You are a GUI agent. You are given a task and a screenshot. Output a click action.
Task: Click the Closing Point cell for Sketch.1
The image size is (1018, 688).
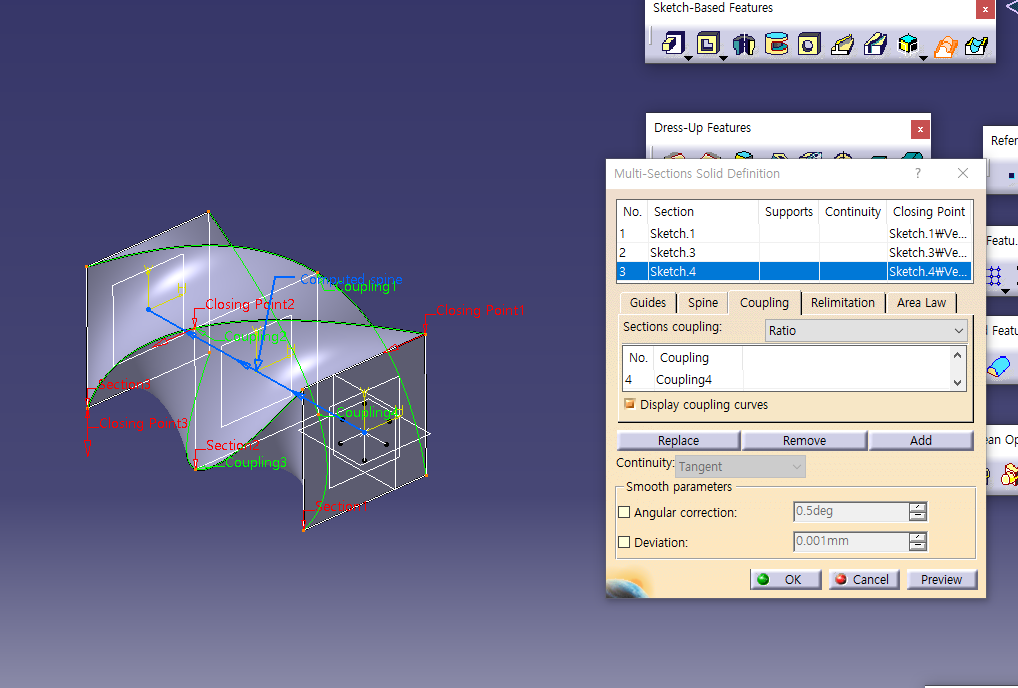tap(928, 234)
